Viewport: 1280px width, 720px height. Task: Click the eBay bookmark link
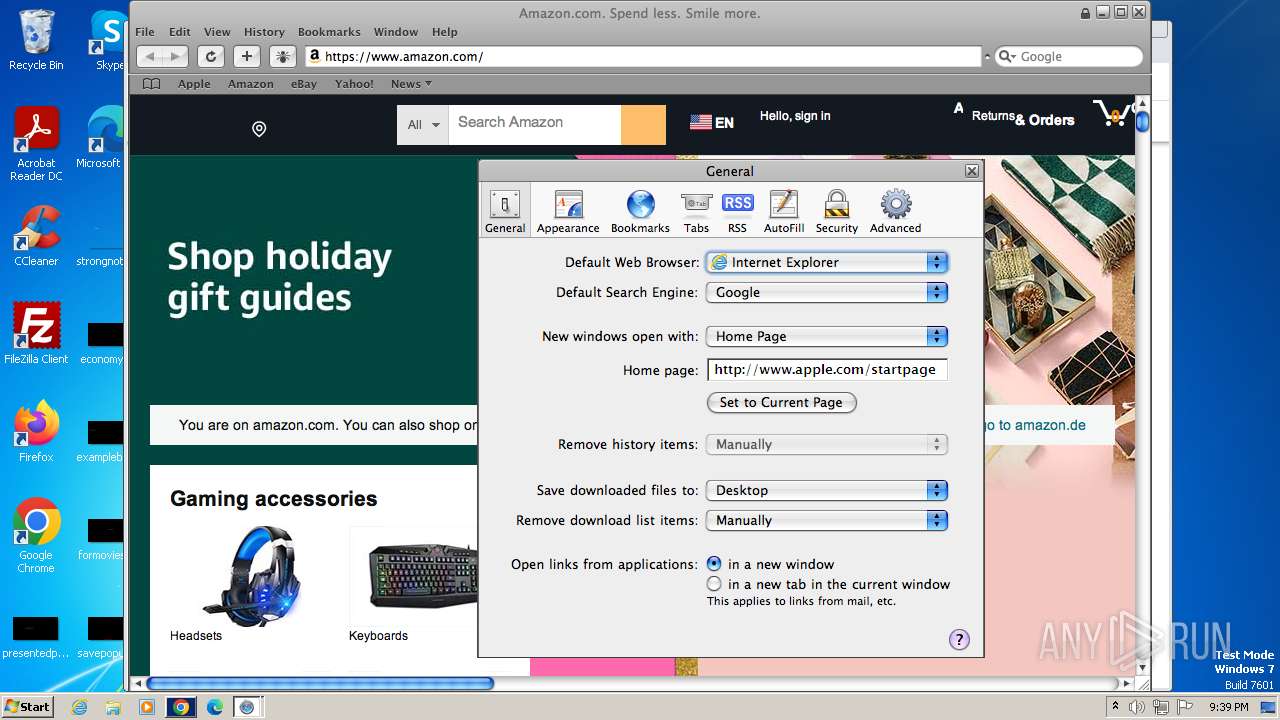(x=304, y=84)
